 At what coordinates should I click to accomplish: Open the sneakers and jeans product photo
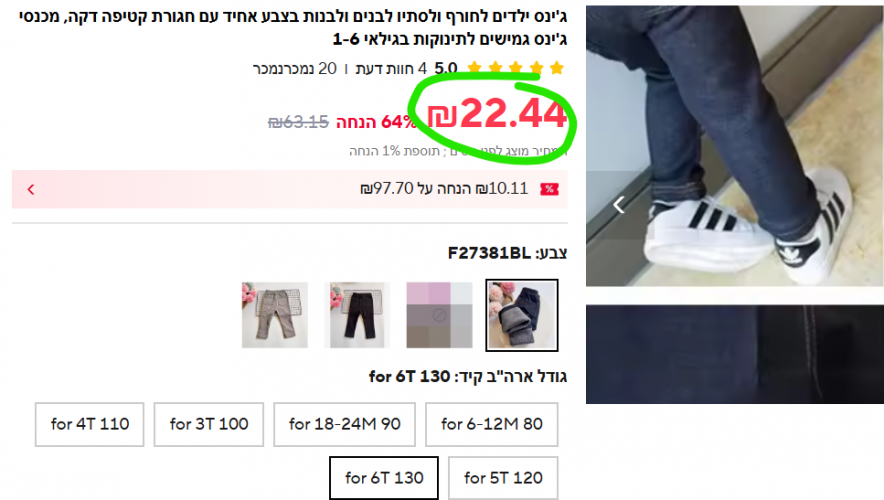coord(735,146)
